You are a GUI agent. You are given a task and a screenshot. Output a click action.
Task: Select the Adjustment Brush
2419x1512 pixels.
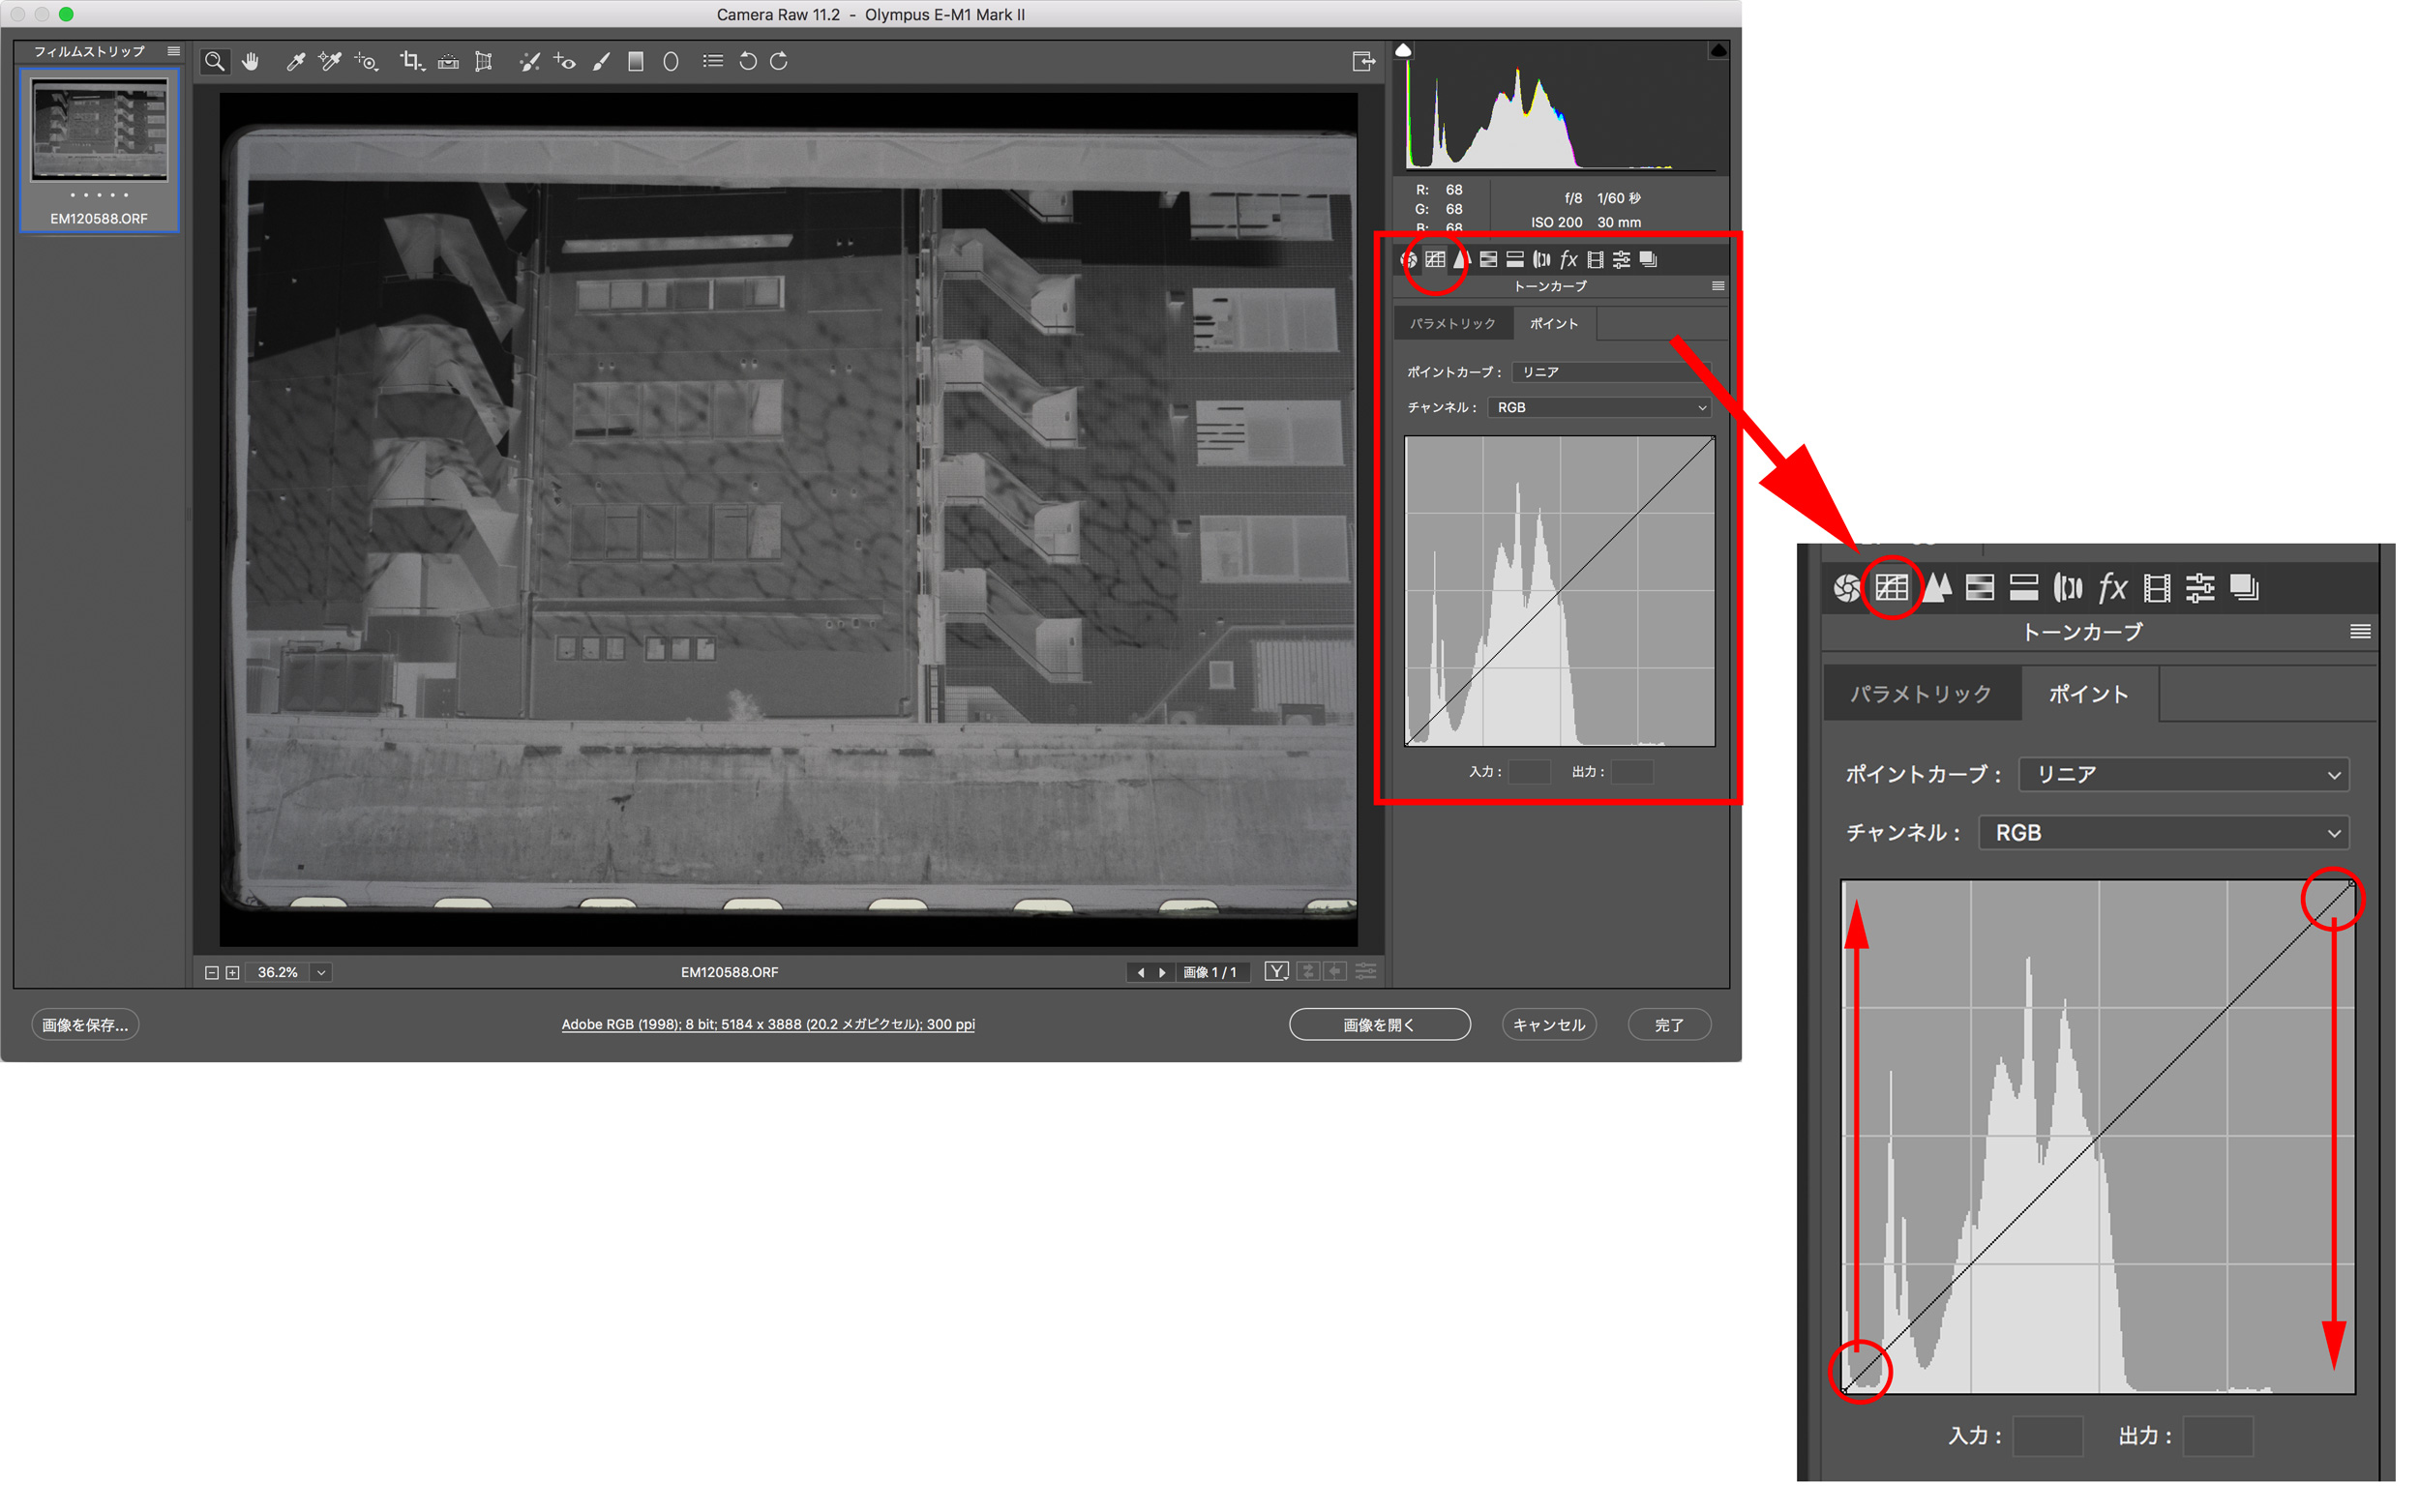coord(601,62)
